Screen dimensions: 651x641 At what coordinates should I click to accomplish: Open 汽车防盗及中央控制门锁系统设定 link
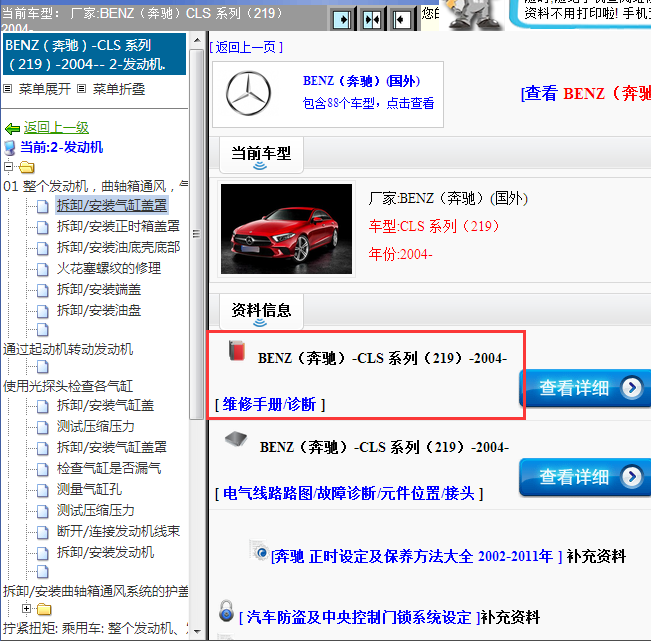[360, 617]
